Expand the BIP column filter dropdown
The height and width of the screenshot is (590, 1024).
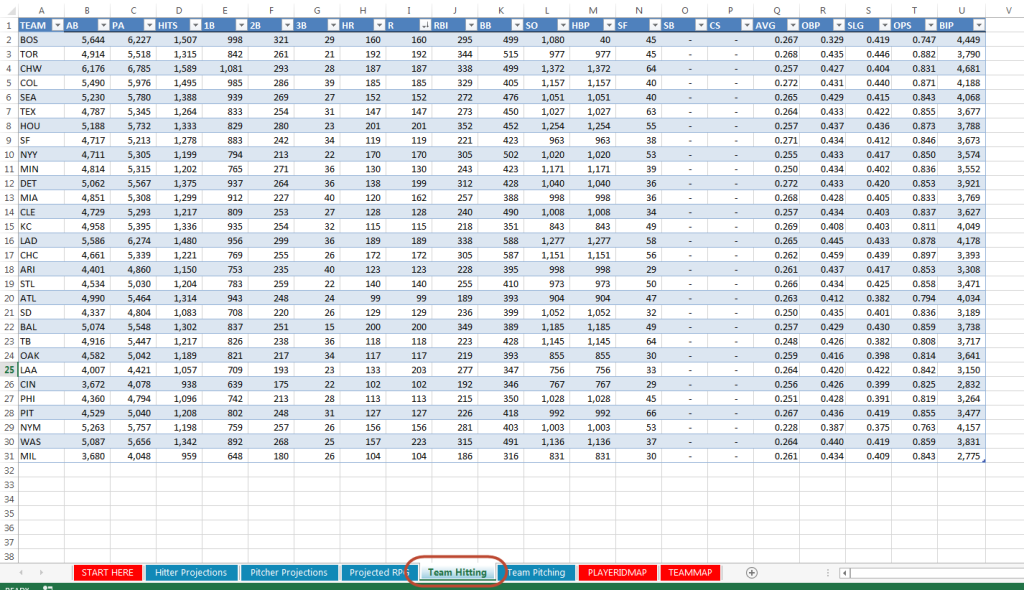click(977, 24)
